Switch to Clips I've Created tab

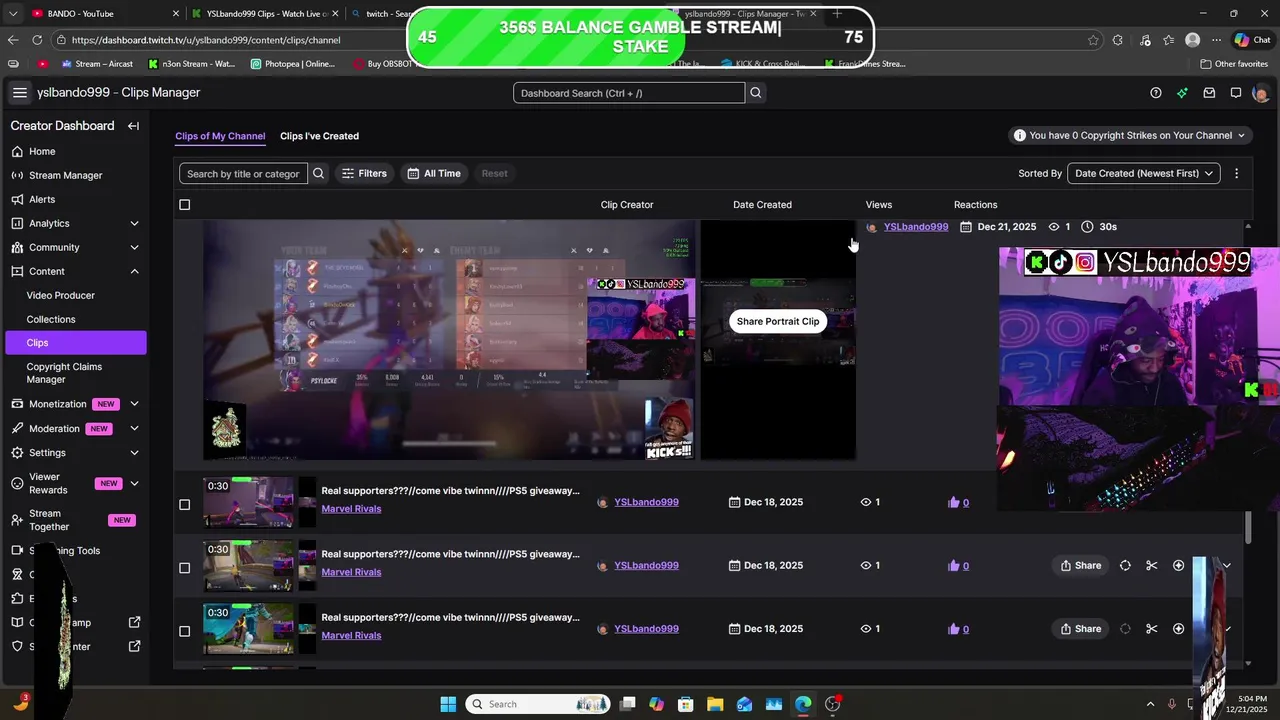pos(319,136)
